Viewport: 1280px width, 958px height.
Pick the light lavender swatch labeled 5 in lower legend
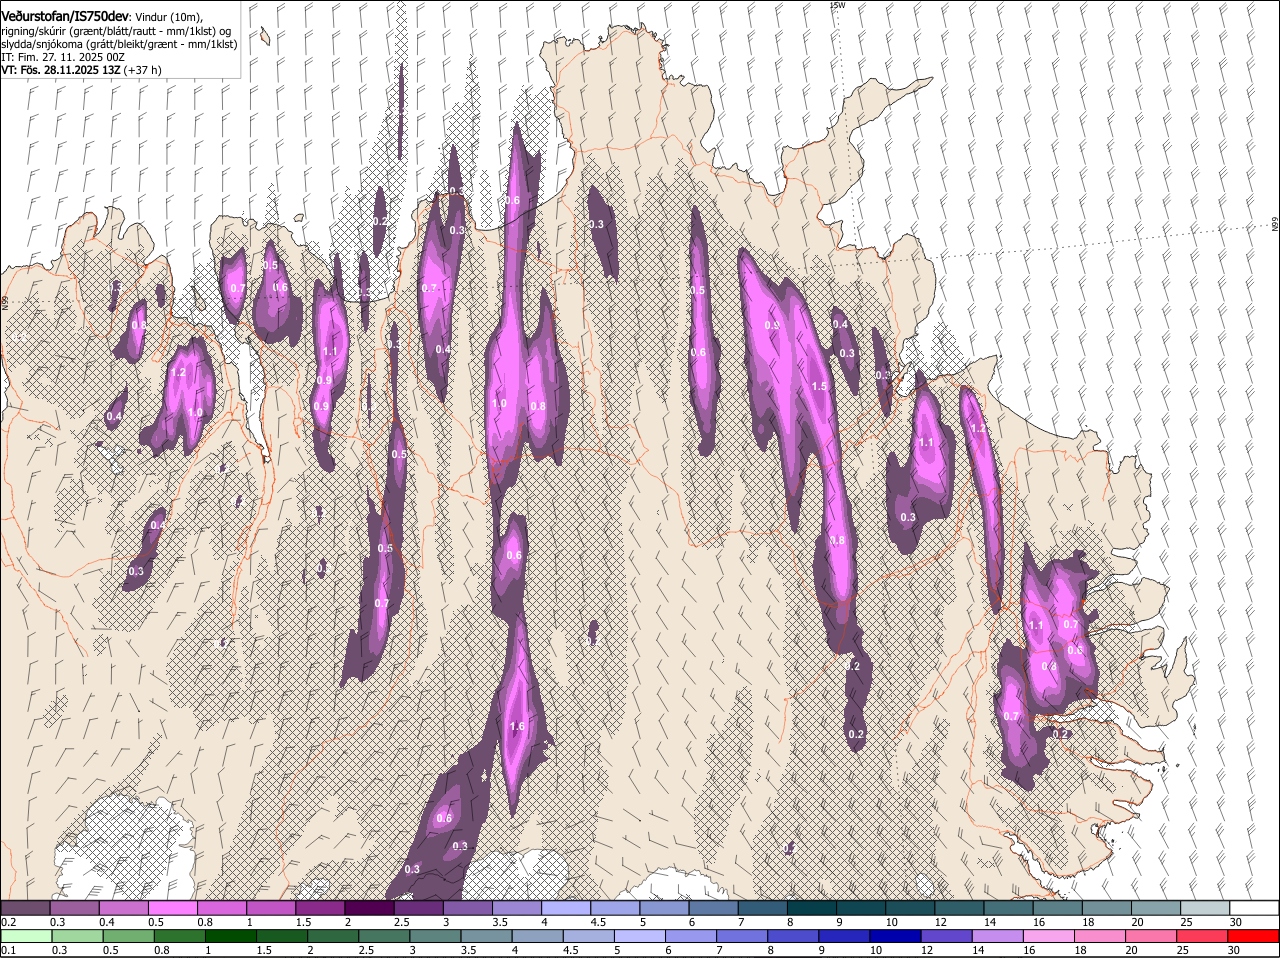(640, 936)
